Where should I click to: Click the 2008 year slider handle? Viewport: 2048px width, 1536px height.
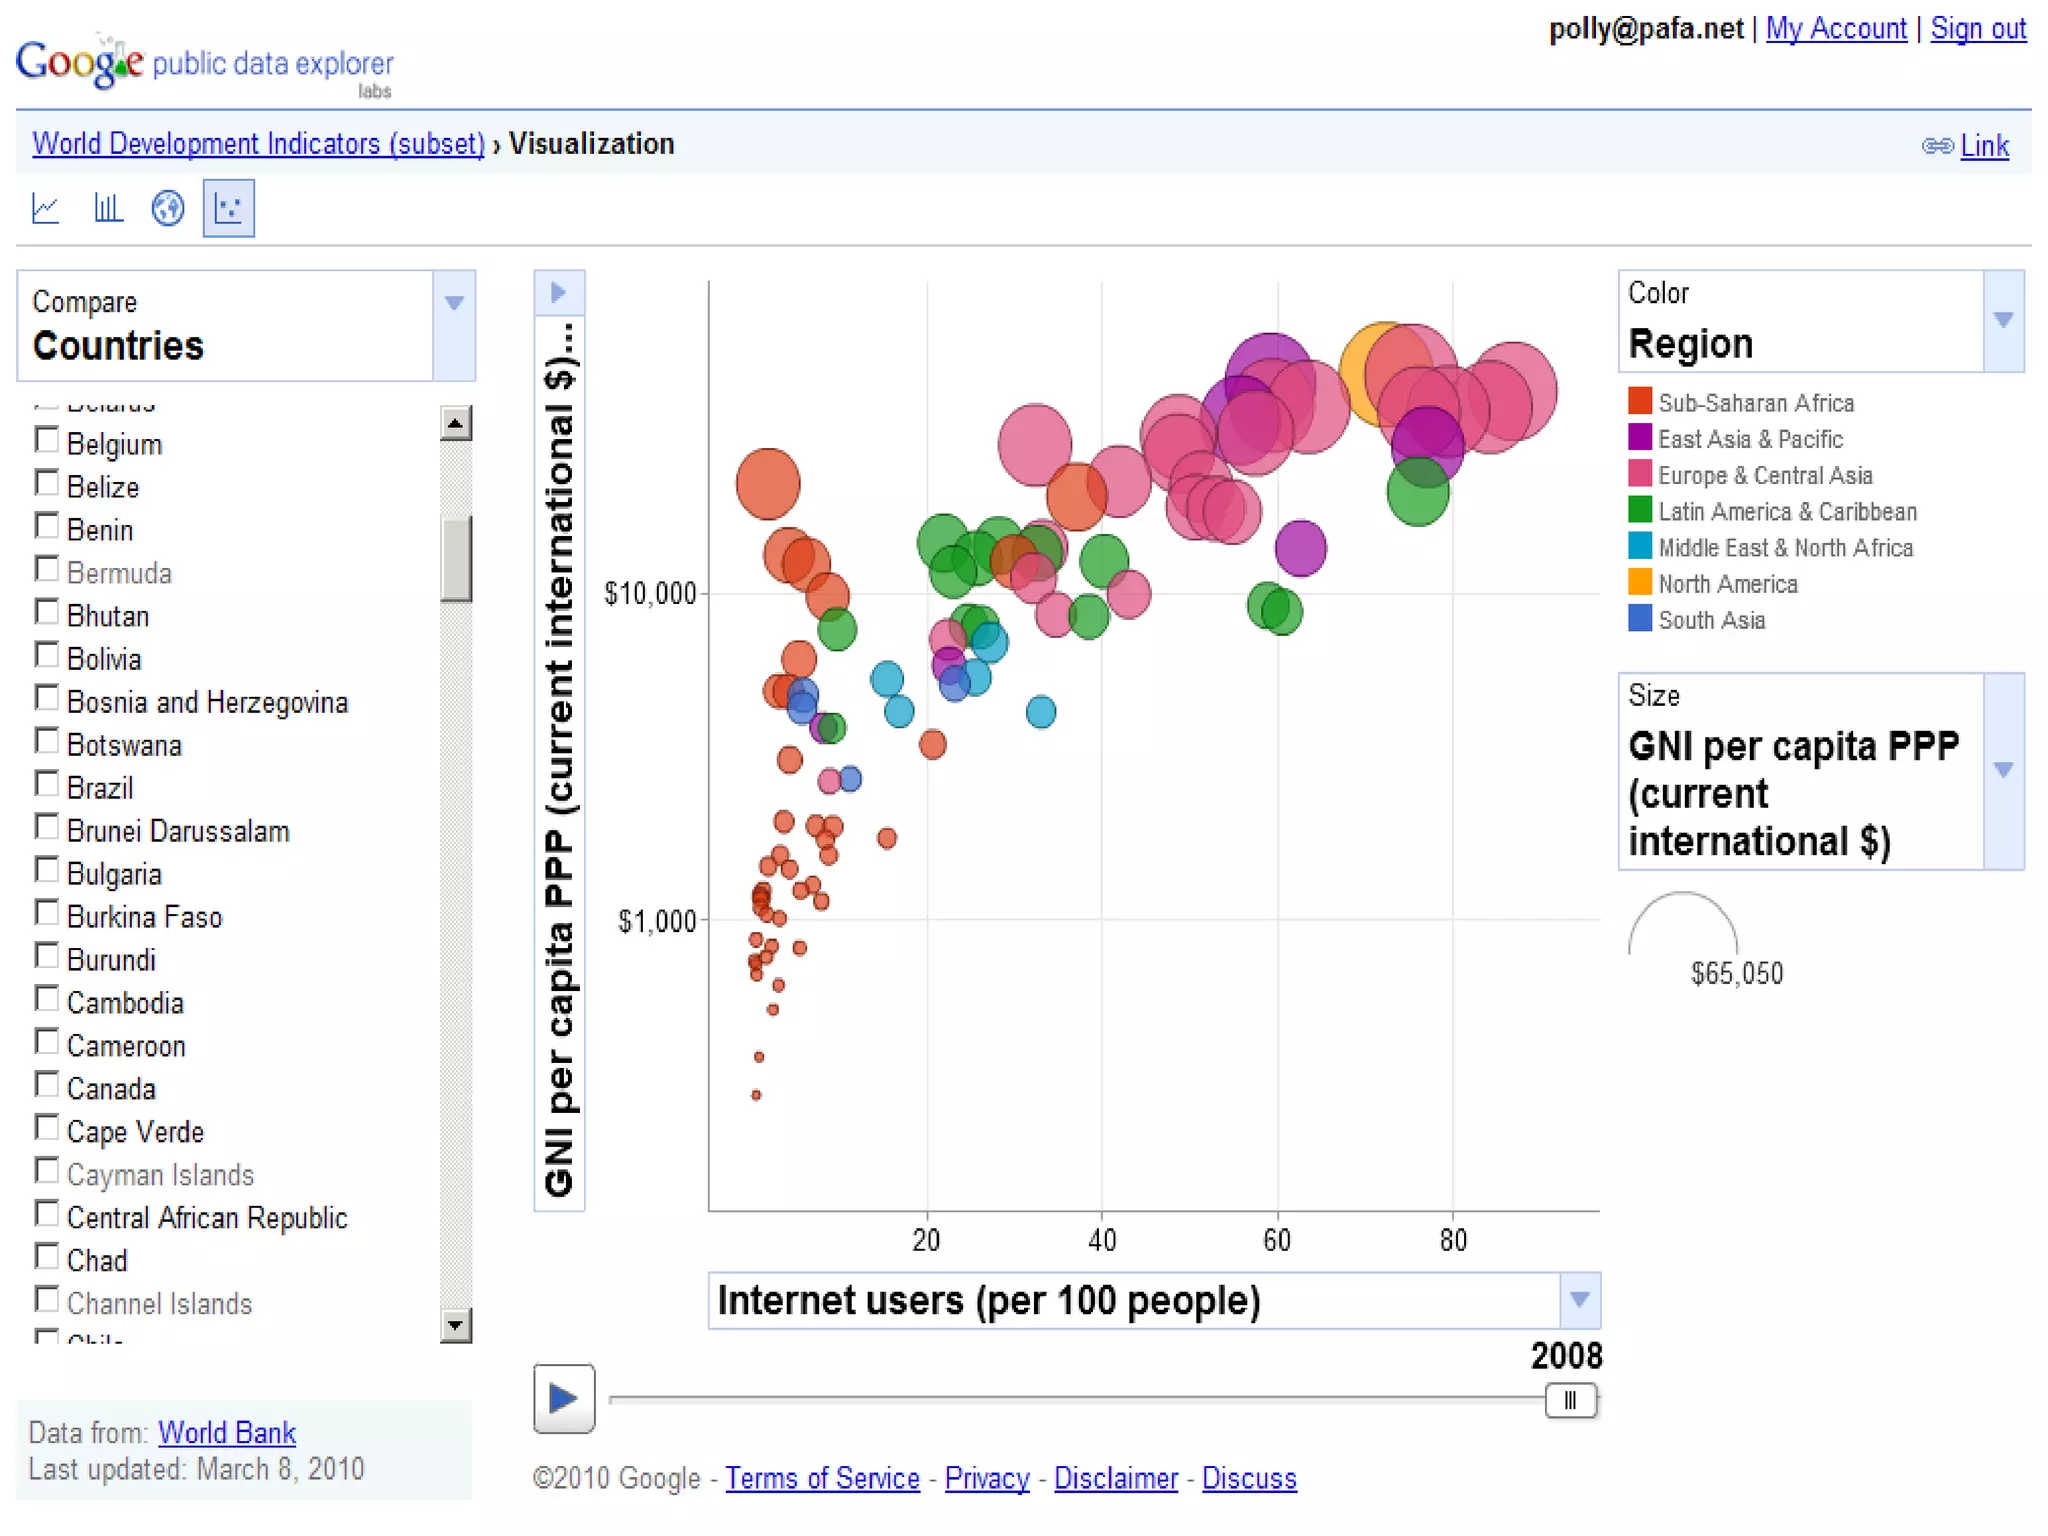(1569, 1400)
